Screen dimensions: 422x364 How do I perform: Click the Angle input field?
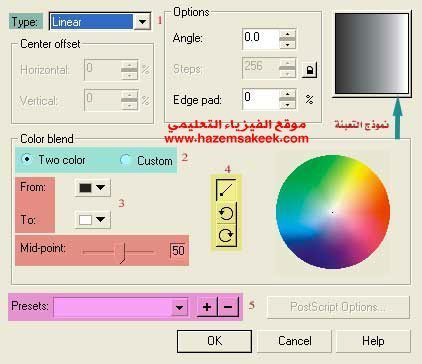260,38
